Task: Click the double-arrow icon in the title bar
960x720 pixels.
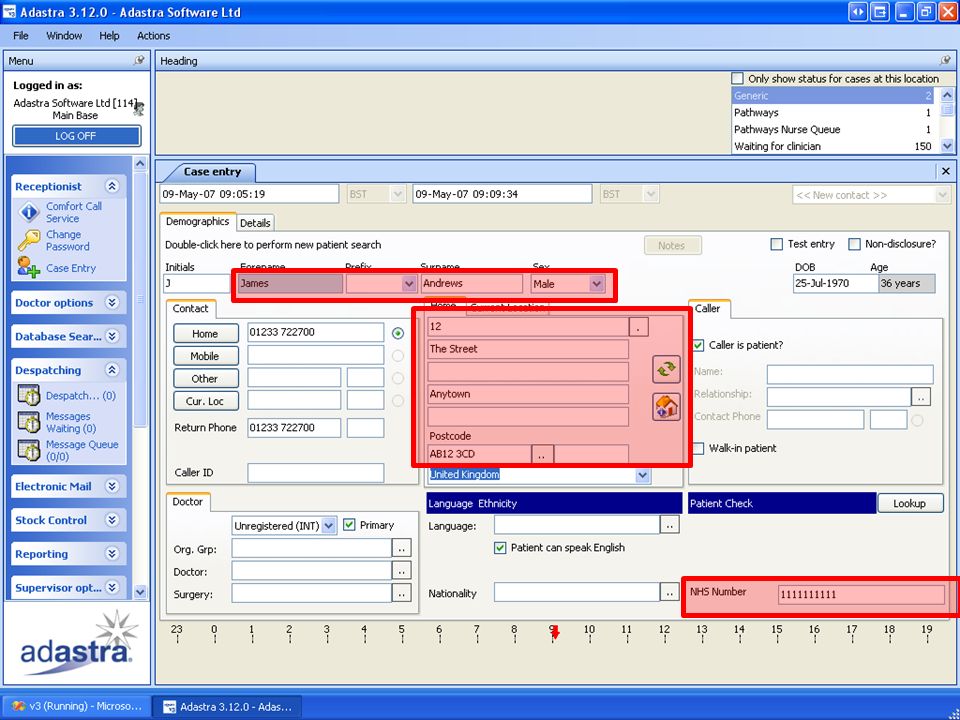Action: click(858, 12)
